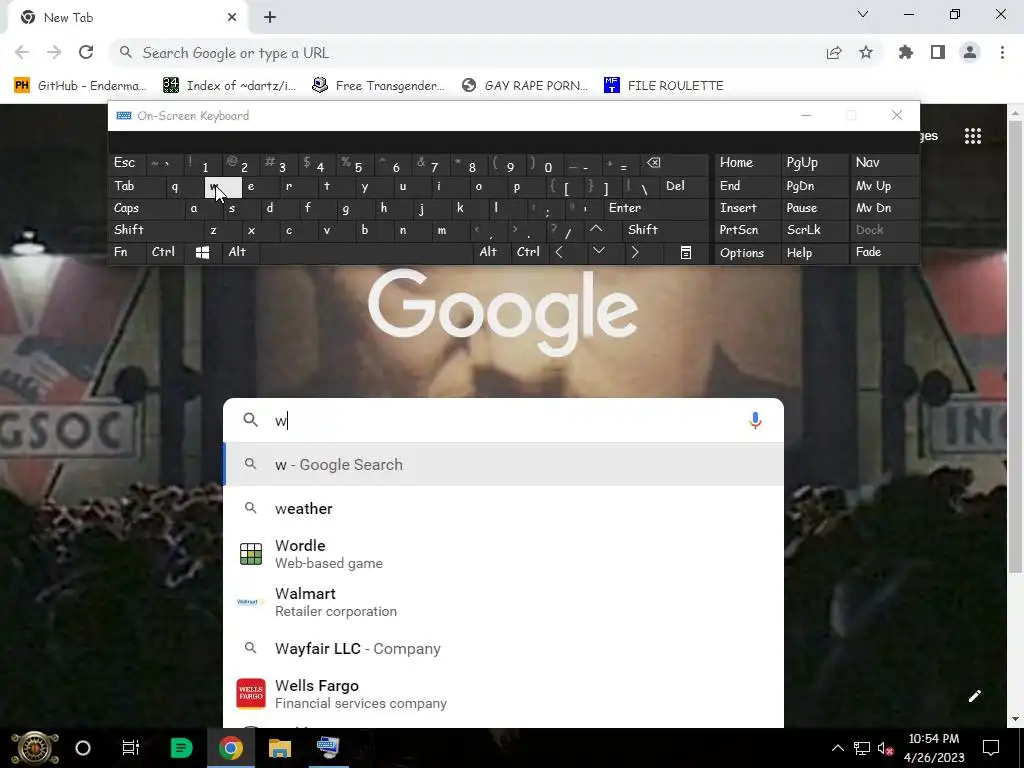Open the green chat app on the taskbar

pos(181,748)
